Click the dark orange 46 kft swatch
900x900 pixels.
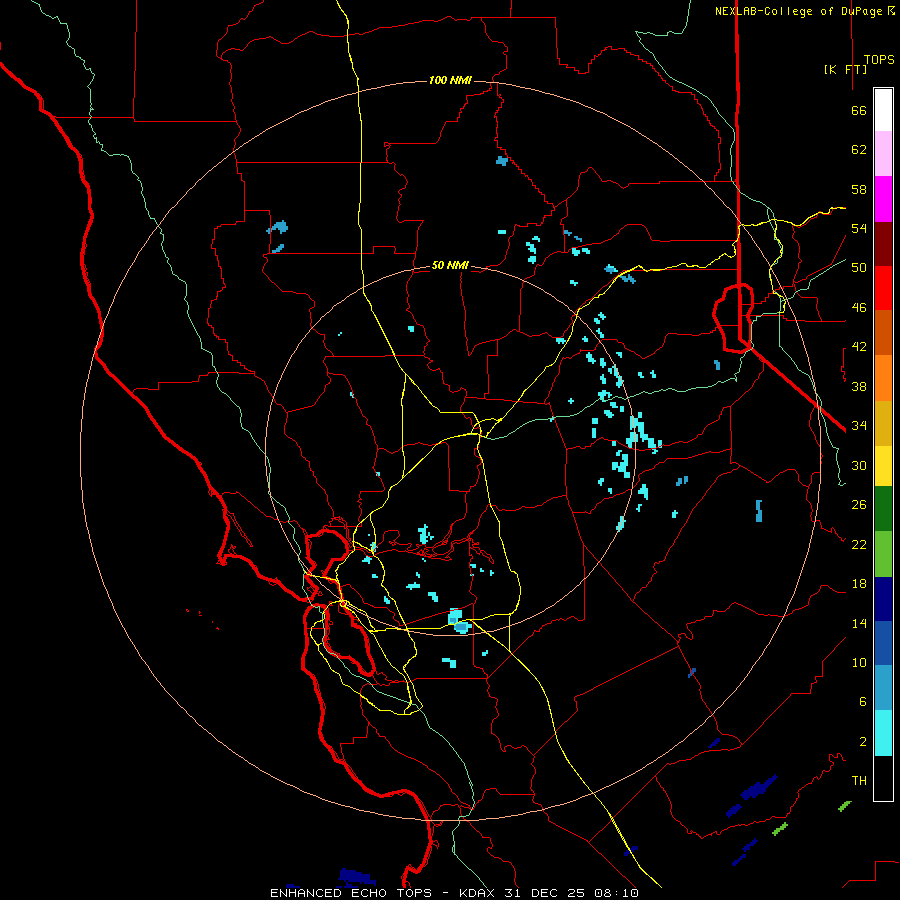(x=883, y=333)
